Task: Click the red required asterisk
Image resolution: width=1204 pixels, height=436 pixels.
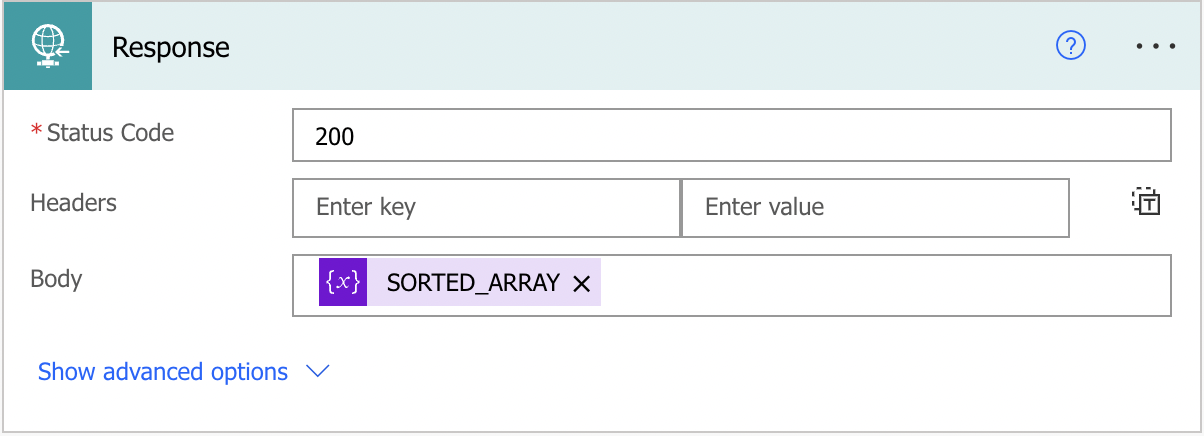Action: pos(37,133)
